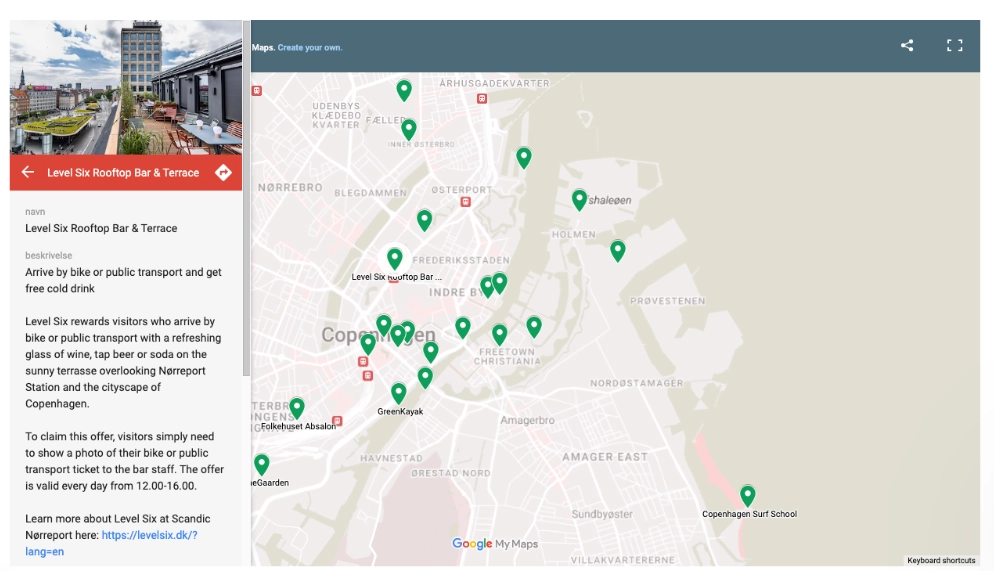Click the green pin on shaleøen label

(579, 200)
